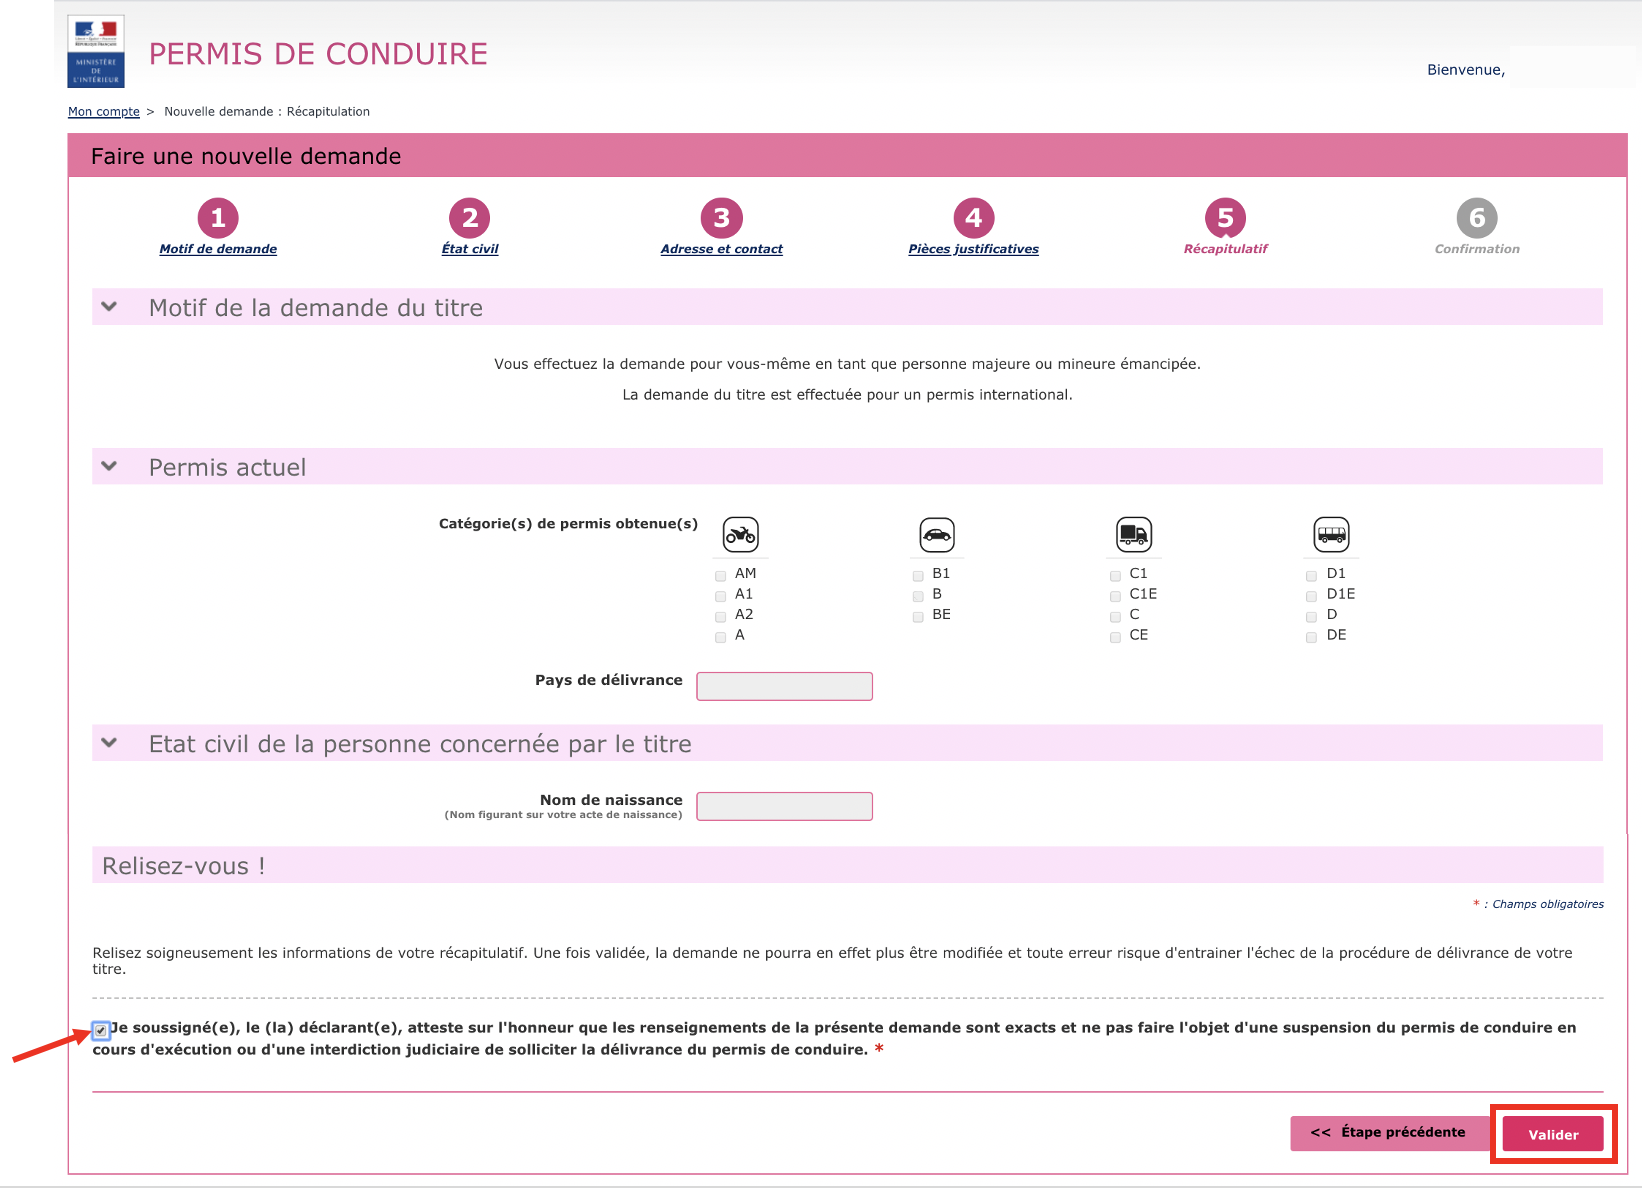Screen dimensions: 1642x1188
Task: Open the Mon compte breadcrumb link
Action: (x=104, y=112)
